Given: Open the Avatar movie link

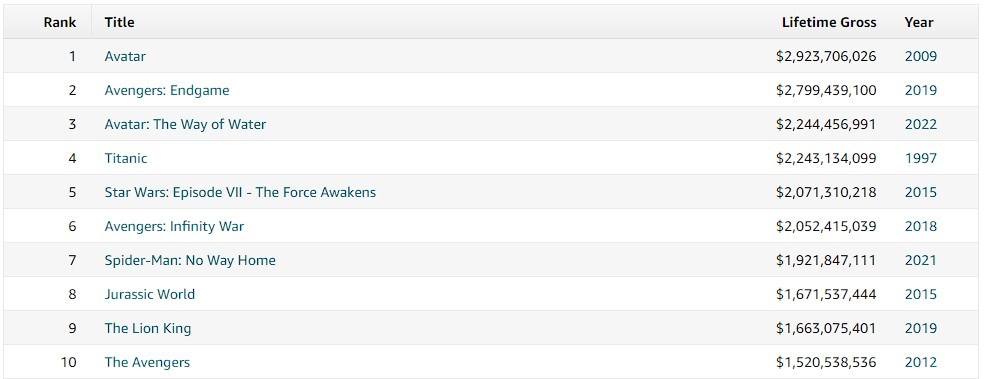Looking at the screenshot, I should (x=125, y=56).
